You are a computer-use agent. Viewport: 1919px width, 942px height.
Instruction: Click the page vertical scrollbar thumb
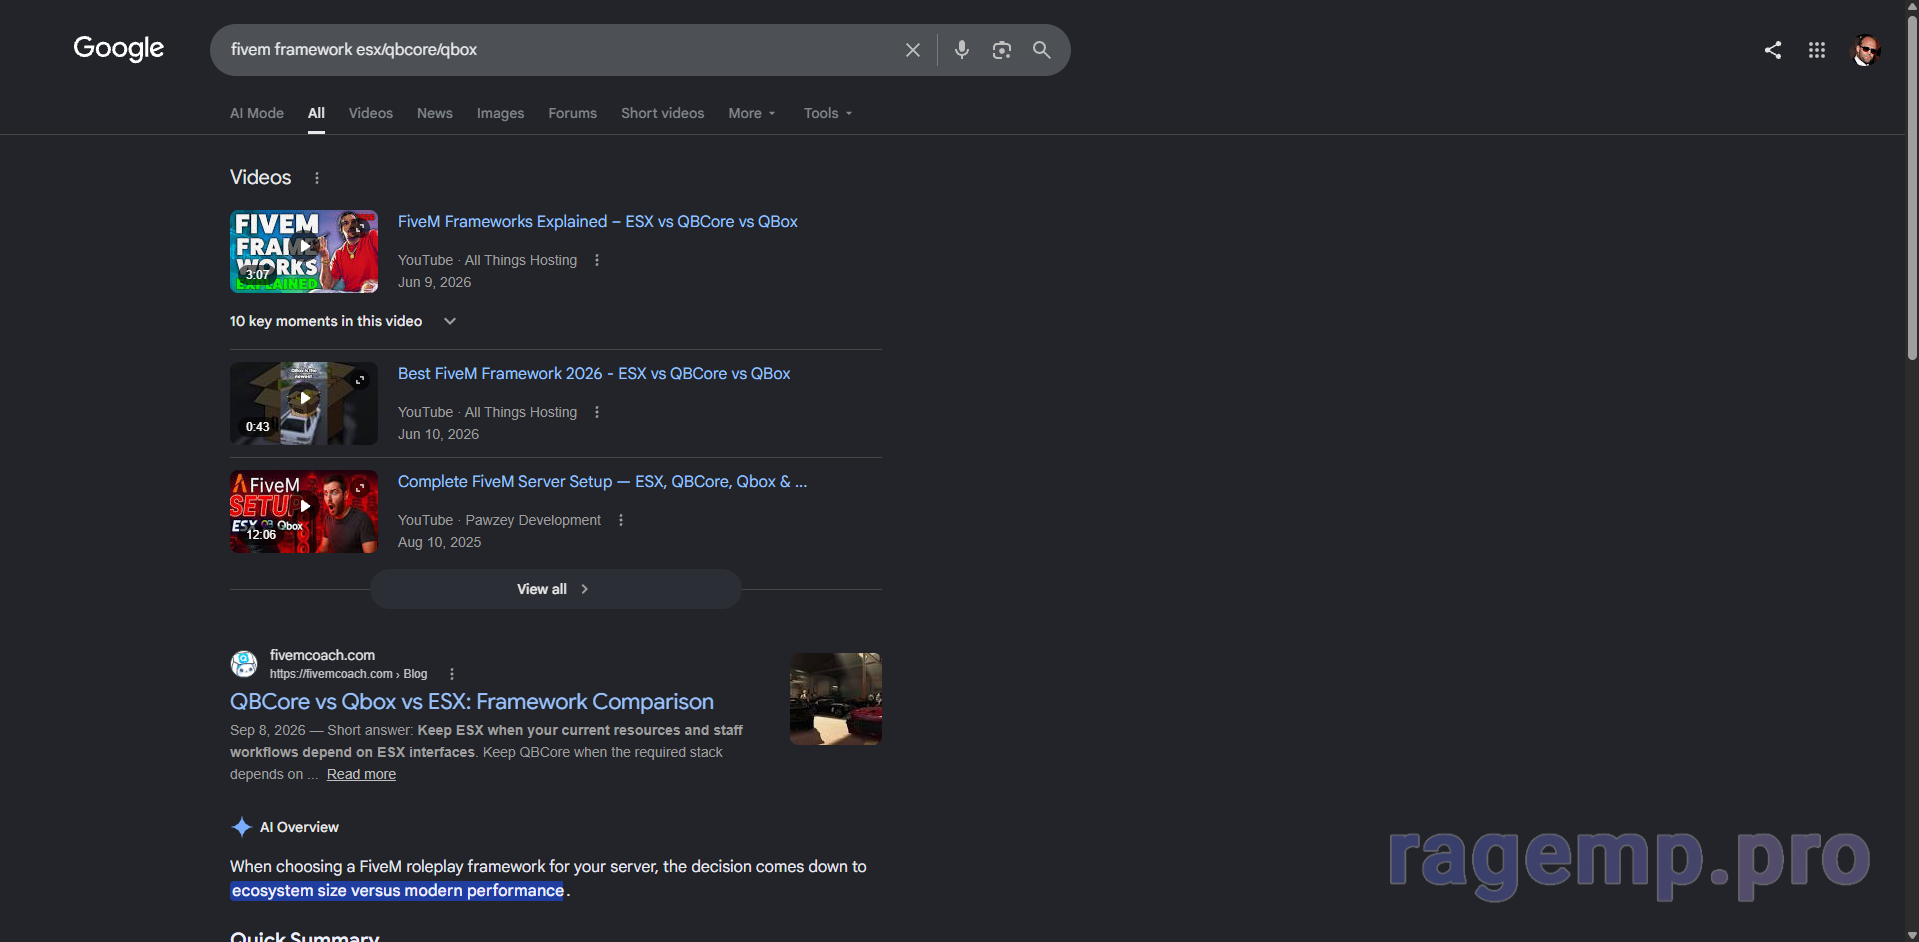(x=1912, y=186)
